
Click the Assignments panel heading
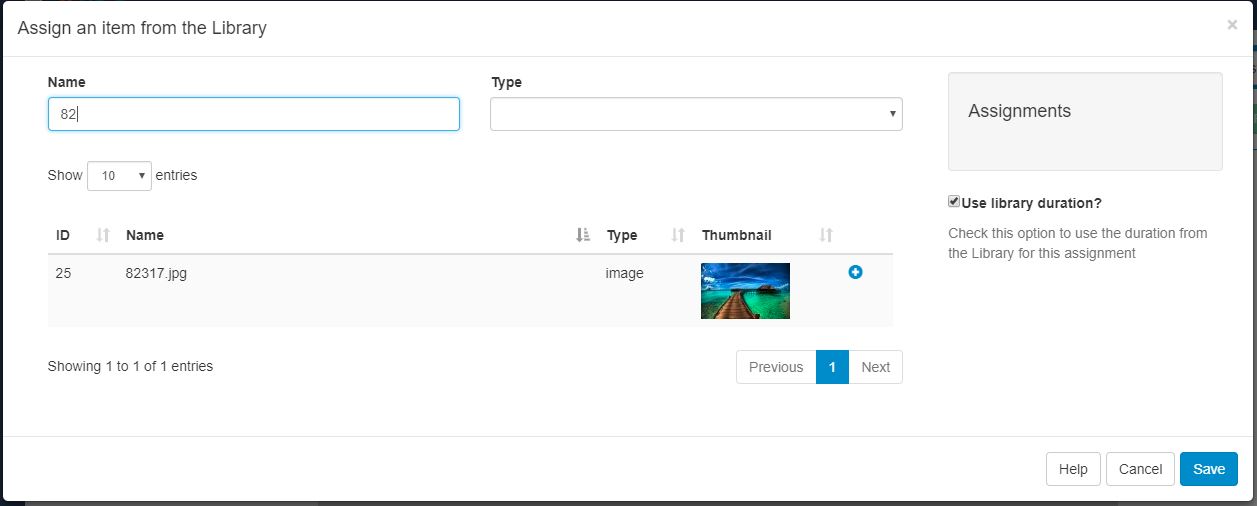pyautogui.click(x=1019, y=111)
